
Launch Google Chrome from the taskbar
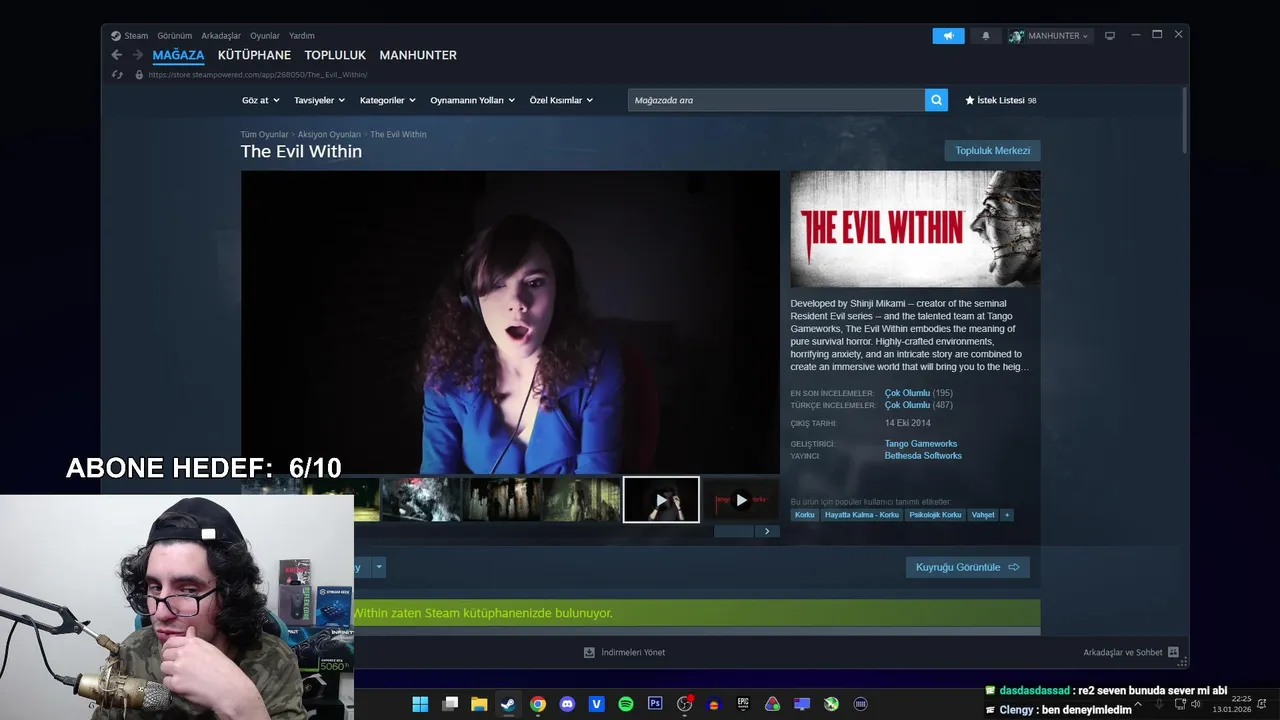click(x=538, y=704)
